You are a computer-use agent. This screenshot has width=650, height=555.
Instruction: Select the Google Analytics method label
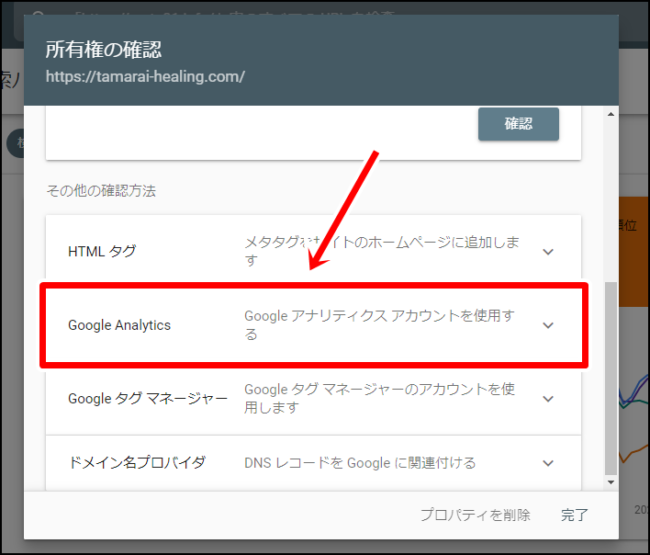[119, 325]
